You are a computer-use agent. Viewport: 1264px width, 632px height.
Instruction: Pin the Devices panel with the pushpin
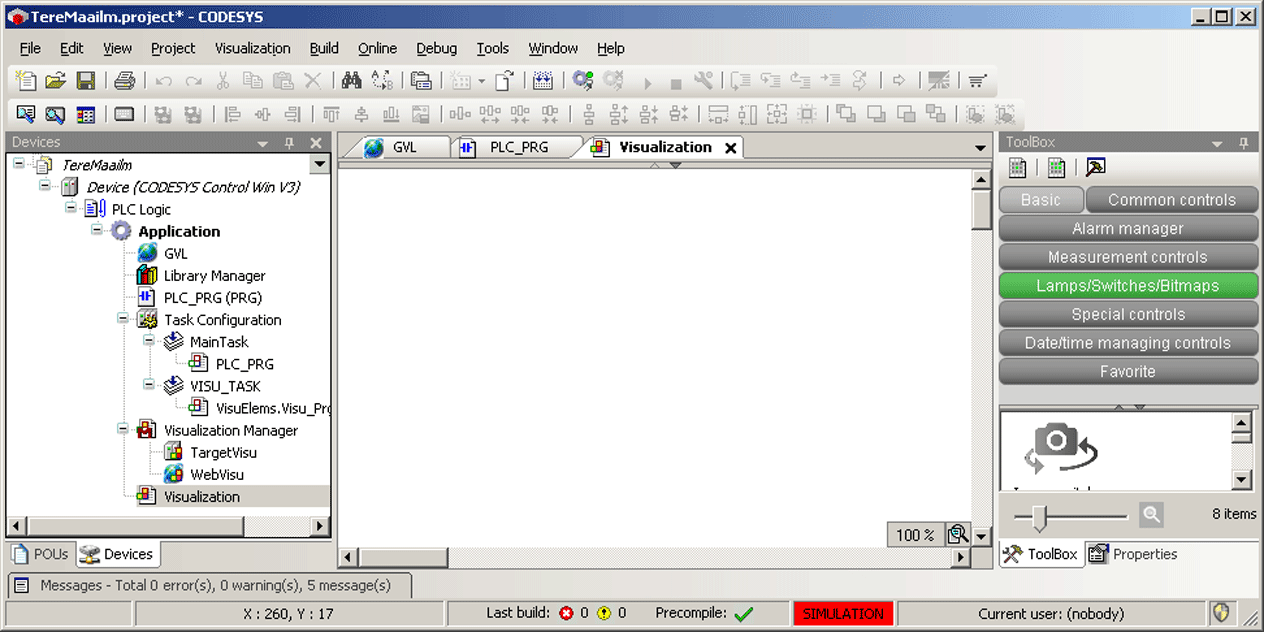tap(289, 143)
